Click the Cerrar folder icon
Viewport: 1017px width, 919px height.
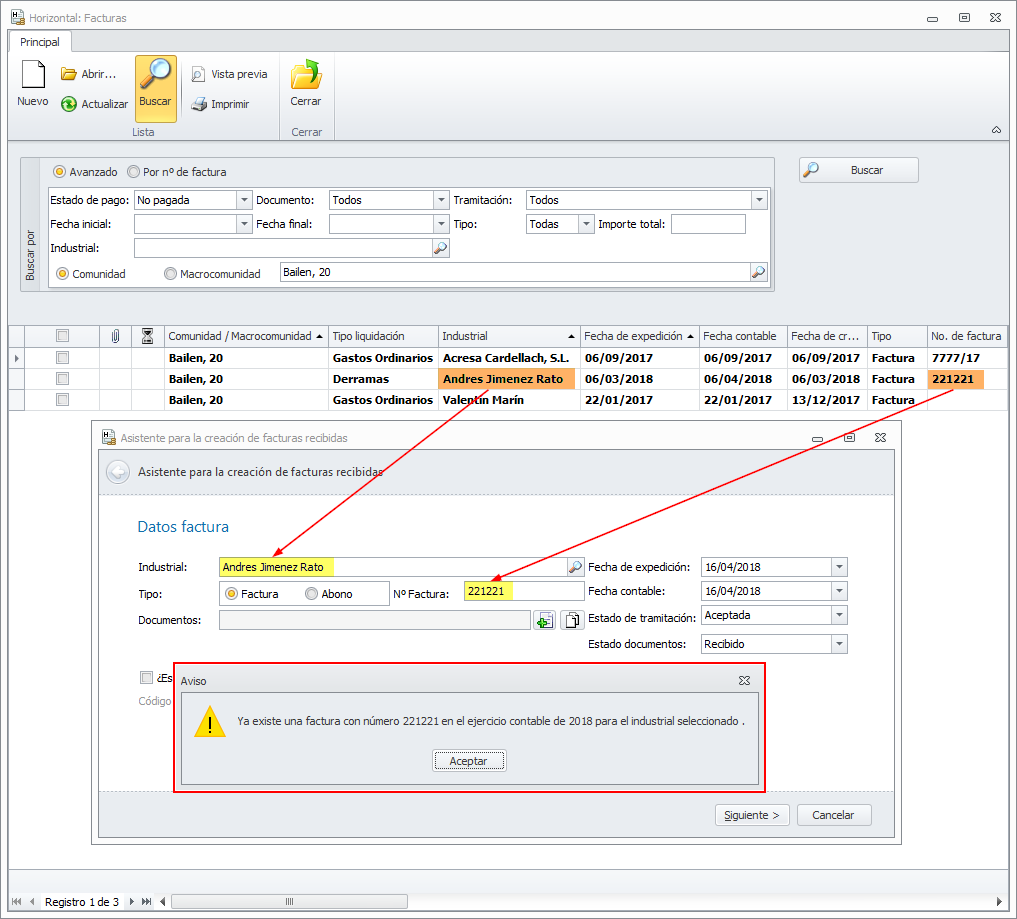tap(305, 76)
